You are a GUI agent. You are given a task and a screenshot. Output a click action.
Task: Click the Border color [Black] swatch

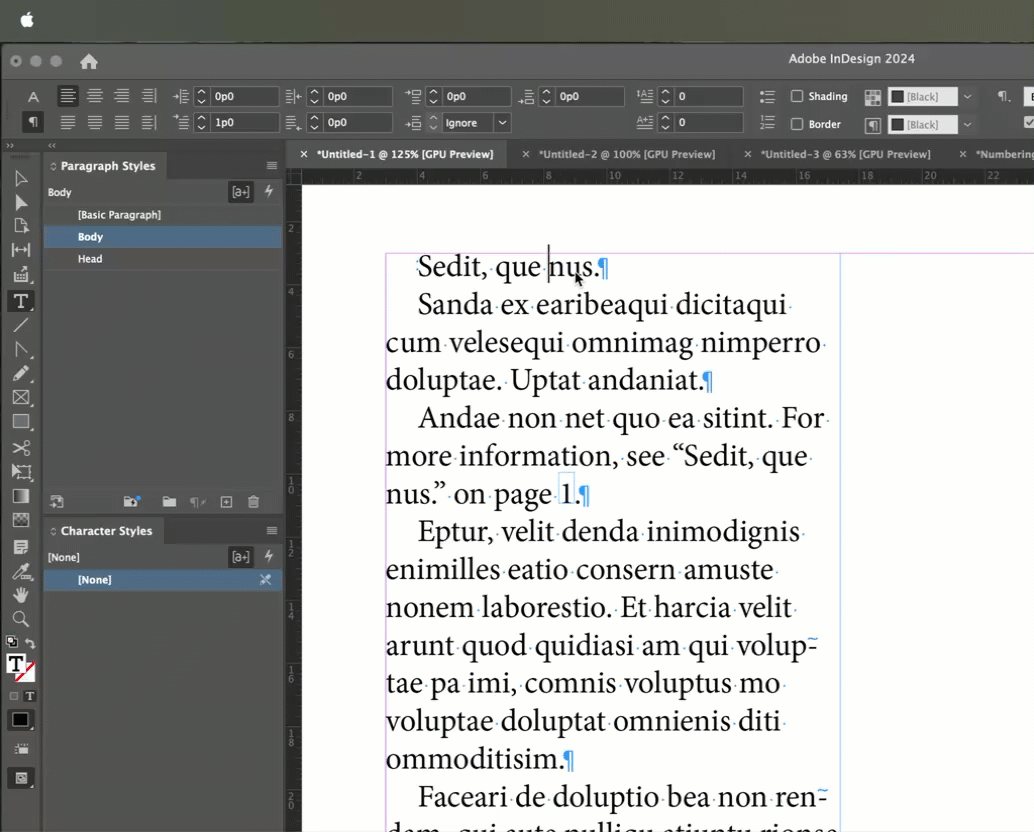point(923,125)
